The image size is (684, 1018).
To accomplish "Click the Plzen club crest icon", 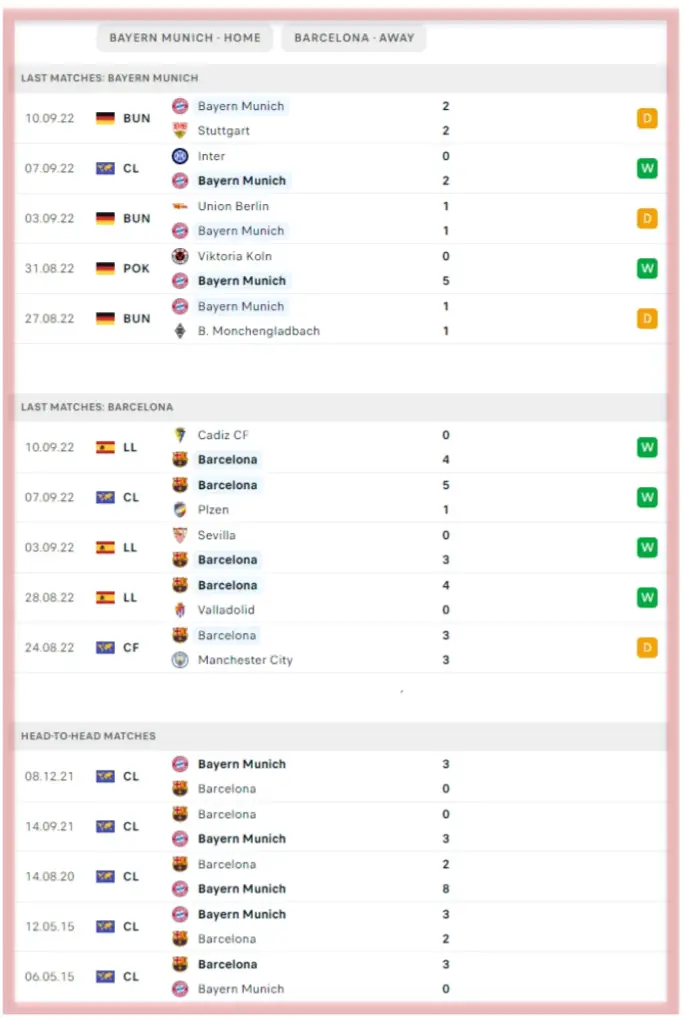I will [x=180, y=510].
